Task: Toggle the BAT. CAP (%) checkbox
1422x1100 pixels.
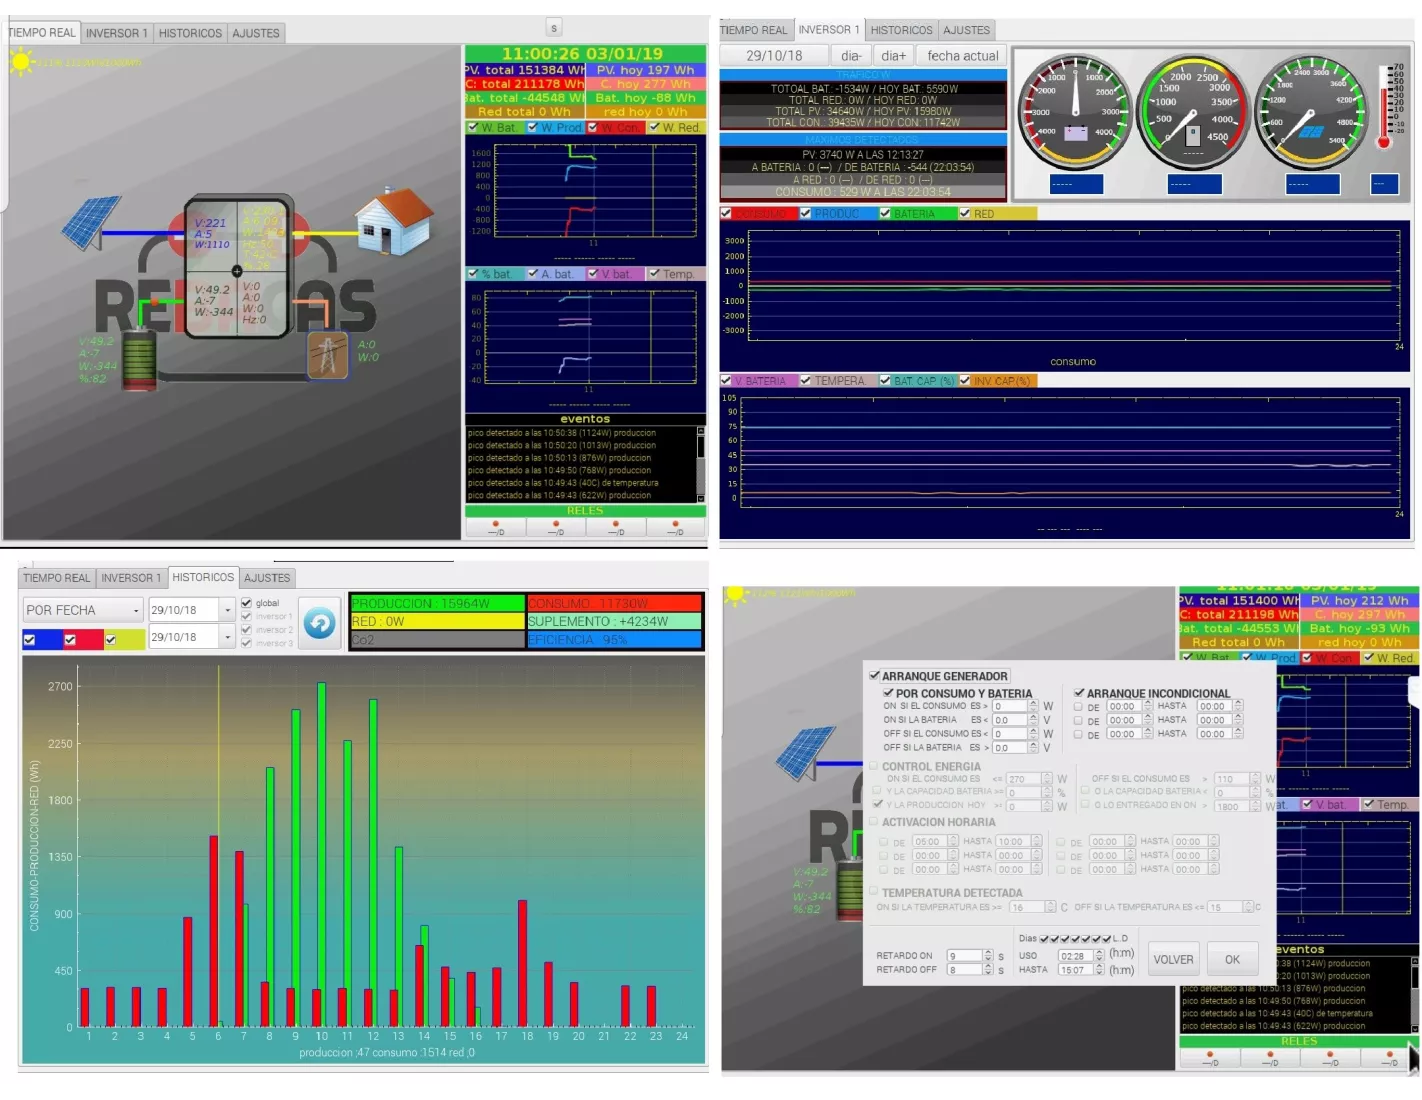Action: click(885, 380)
